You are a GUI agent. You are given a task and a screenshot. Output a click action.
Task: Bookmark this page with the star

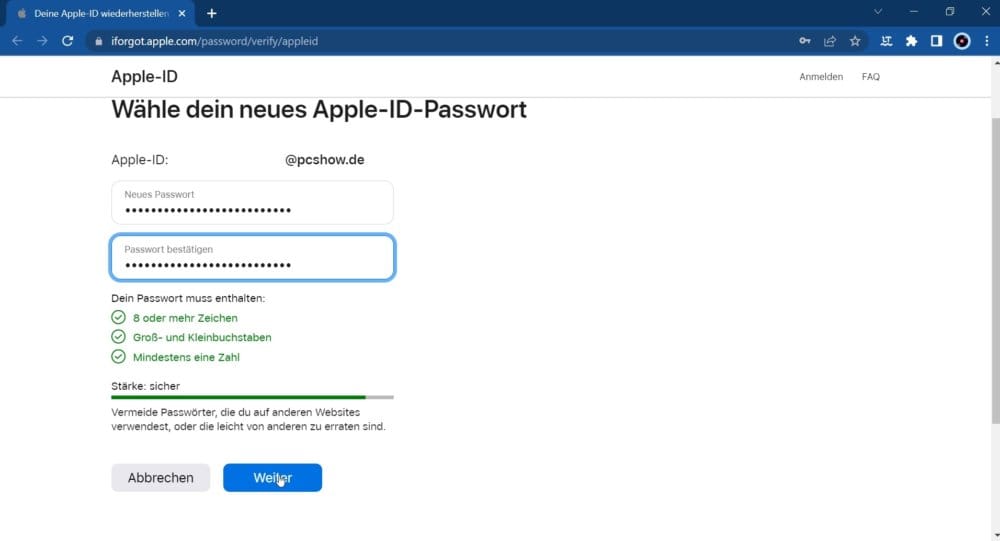(855, 41)
